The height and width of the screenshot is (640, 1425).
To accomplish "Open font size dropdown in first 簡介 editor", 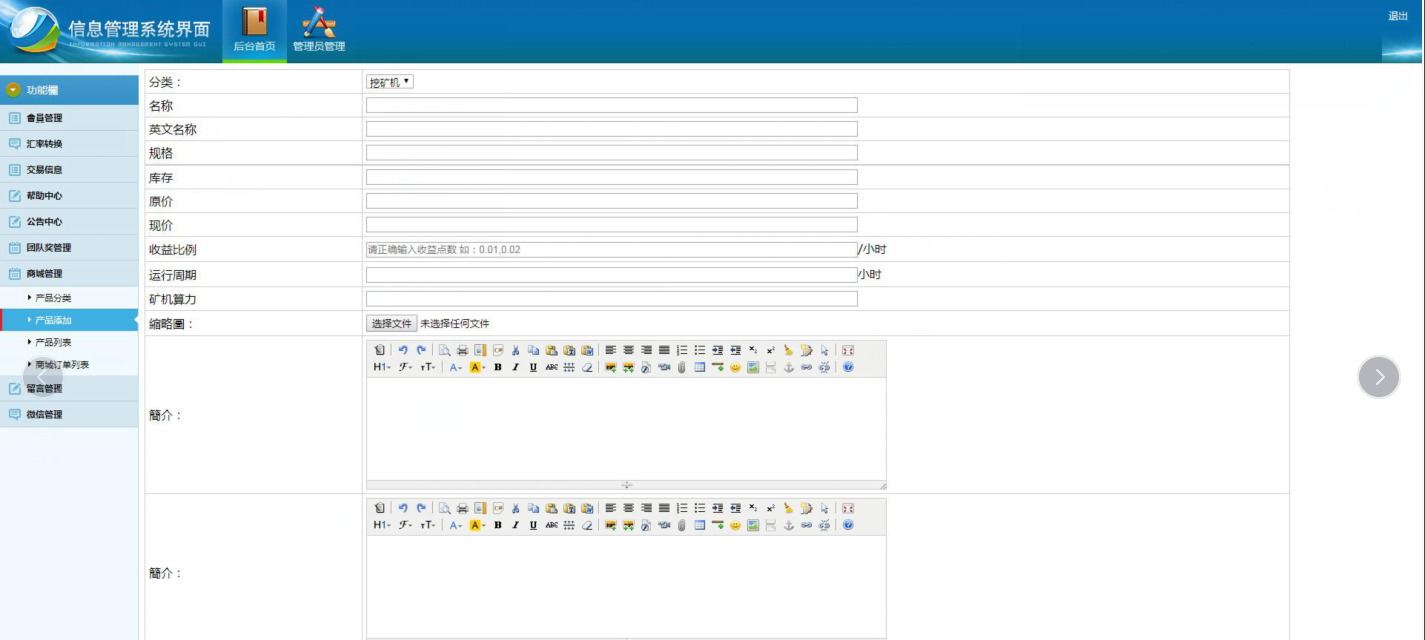I will [428, 367].
